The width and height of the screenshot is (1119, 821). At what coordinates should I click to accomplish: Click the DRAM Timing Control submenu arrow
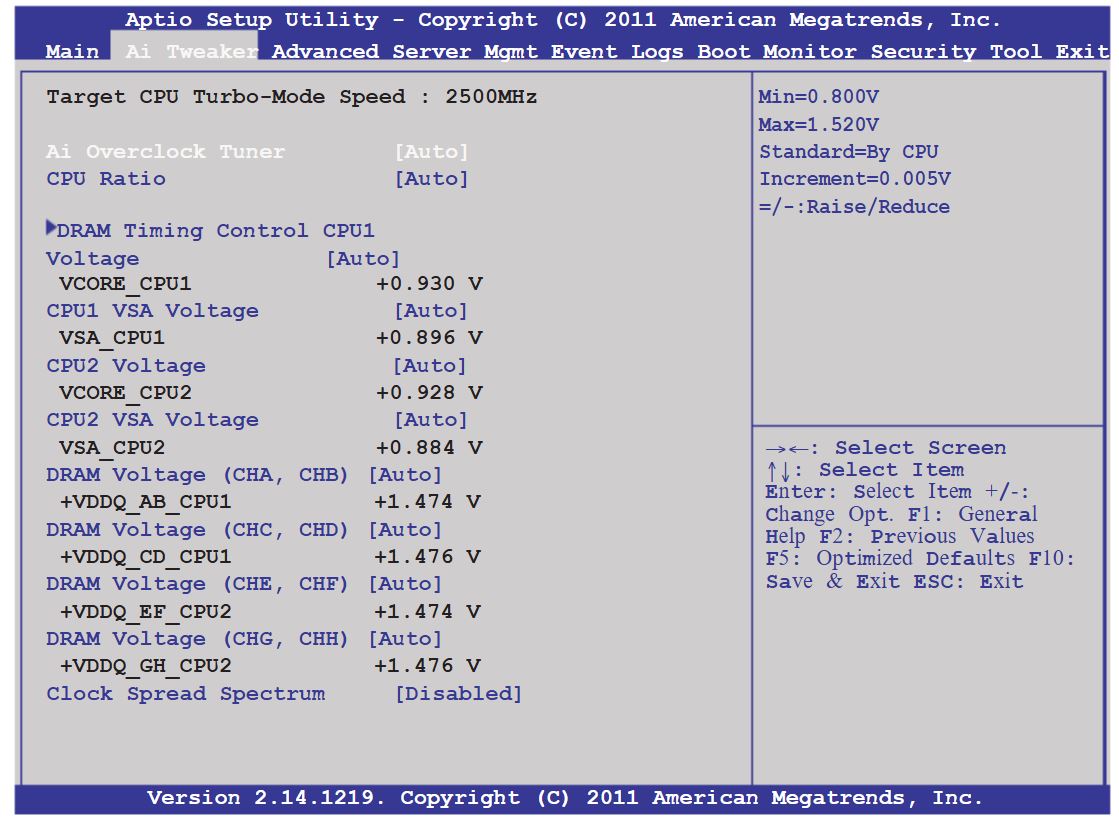pyautogui.click(x=51, y=228)
